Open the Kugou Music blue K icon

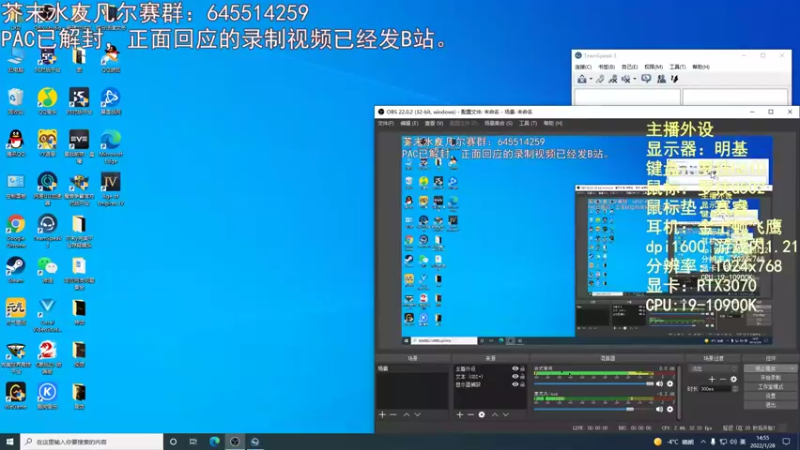click(47, 396)
